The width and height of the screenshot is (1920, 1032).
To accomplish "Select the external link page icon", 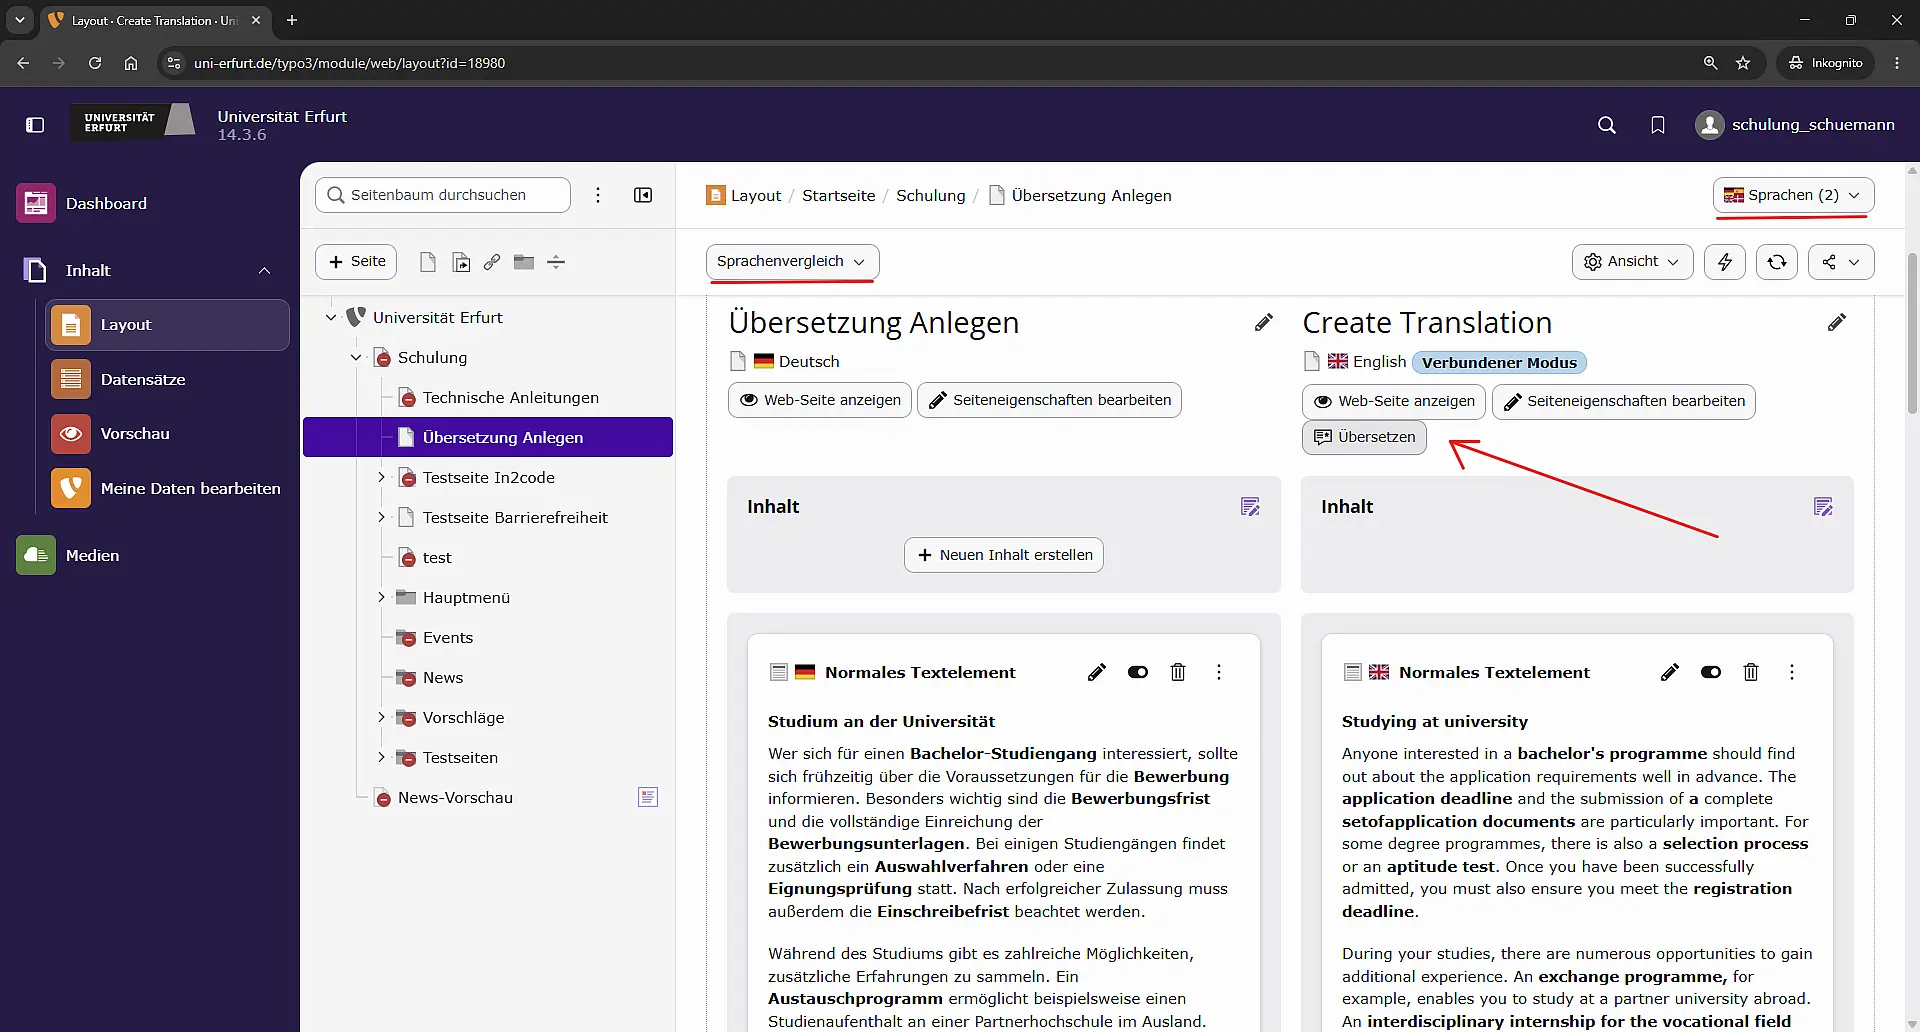I will tap(492, 262).
